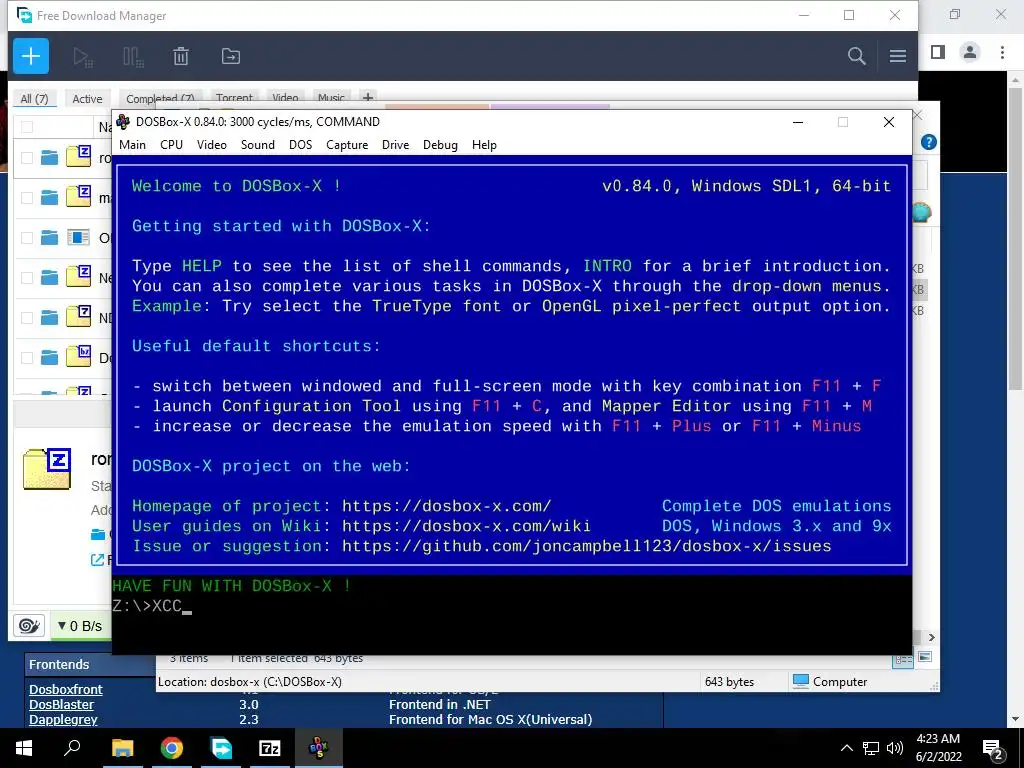Image resolution: width=1024 pixels, height=768 pixels.
Task: Switch to details view icon in status bar
Action: (903, 660)
